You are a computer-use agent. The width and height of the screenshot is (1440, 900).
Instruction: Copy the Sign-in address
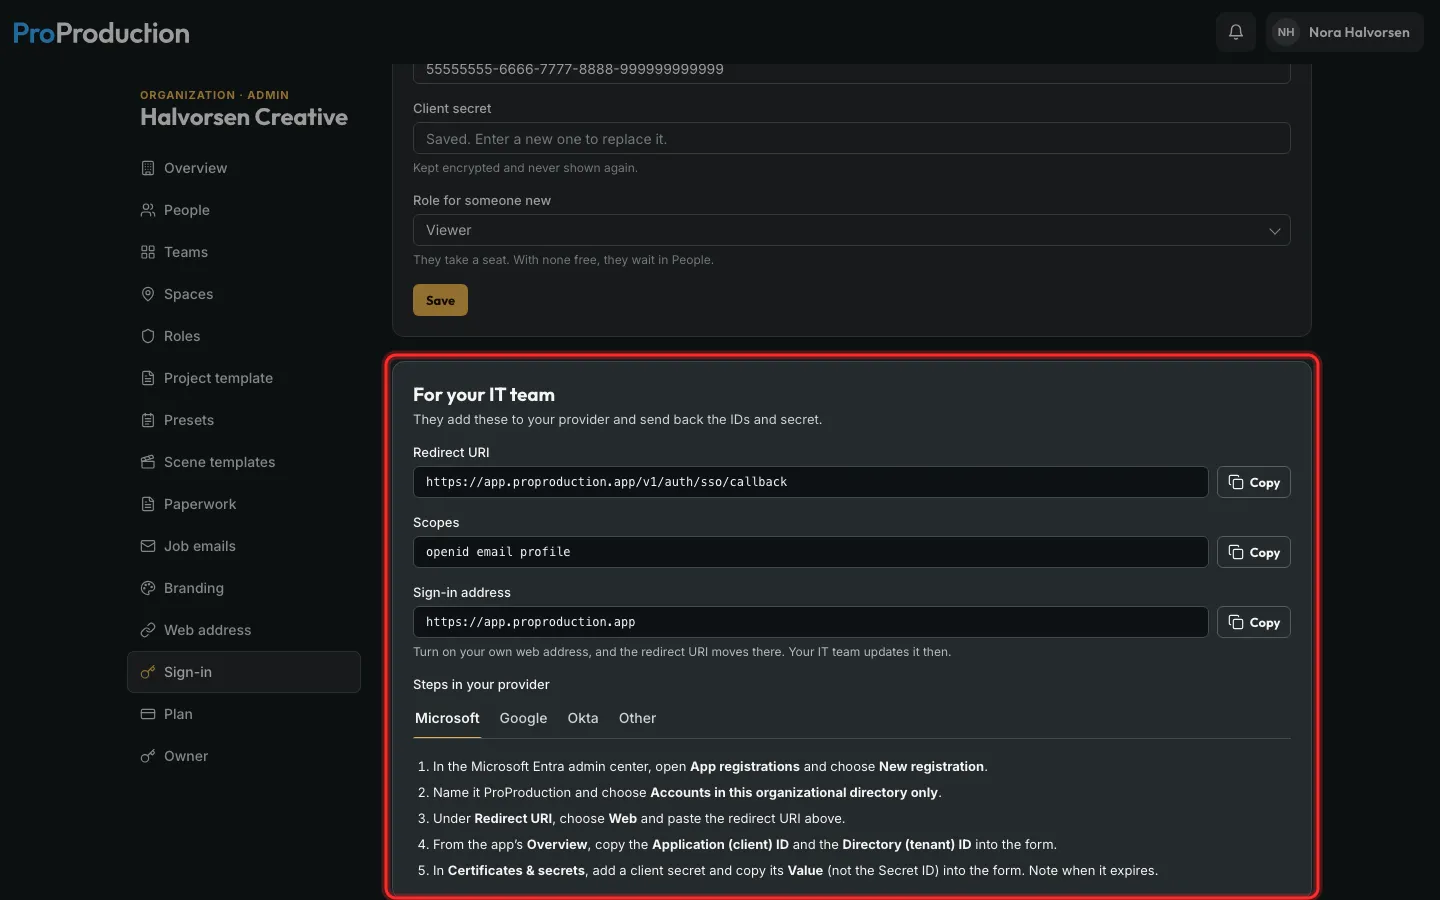pyautogui.click(x=1254, y=622)
